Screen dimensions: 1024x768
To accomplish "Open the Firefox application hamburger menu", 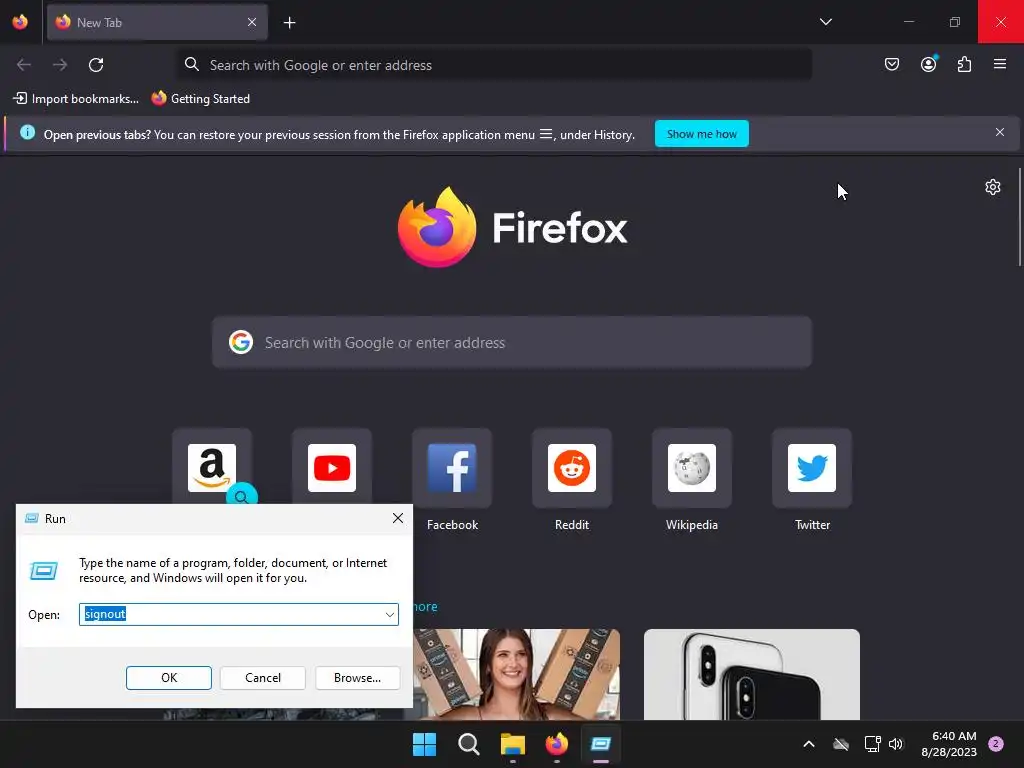I will click(1000, 64).
